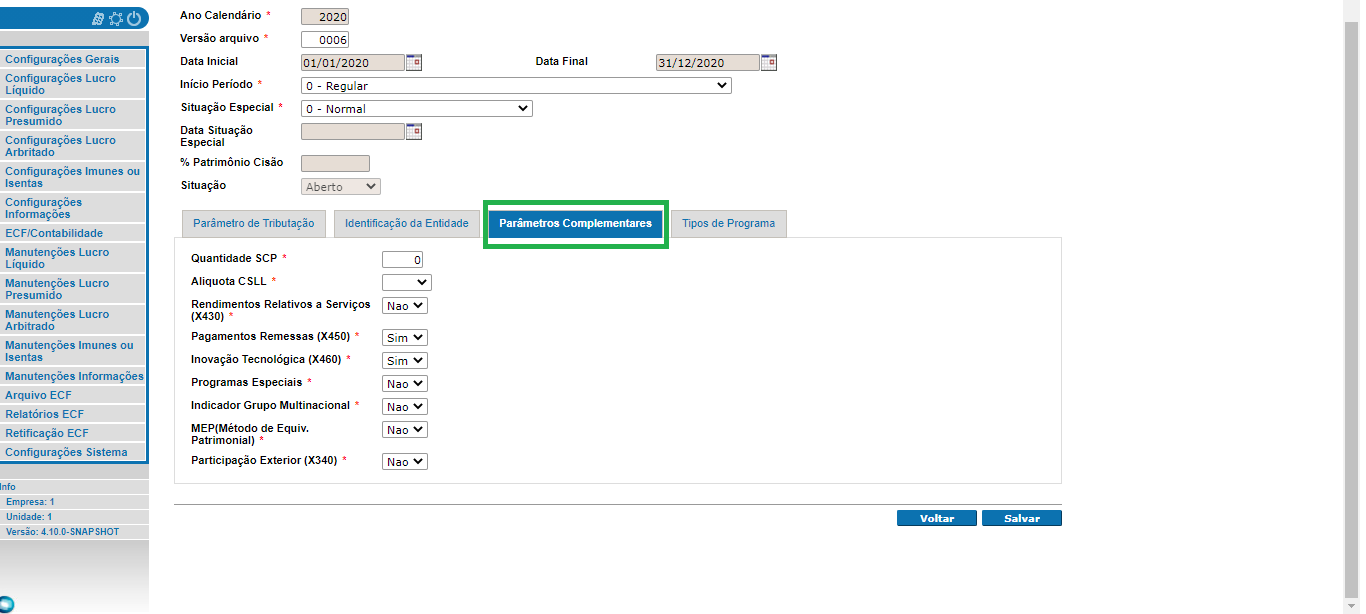Viewport: 1366px width, 614px height.
Task: Click the building icon in top bar
Action: pyautogui.click(x=98, y=18)
